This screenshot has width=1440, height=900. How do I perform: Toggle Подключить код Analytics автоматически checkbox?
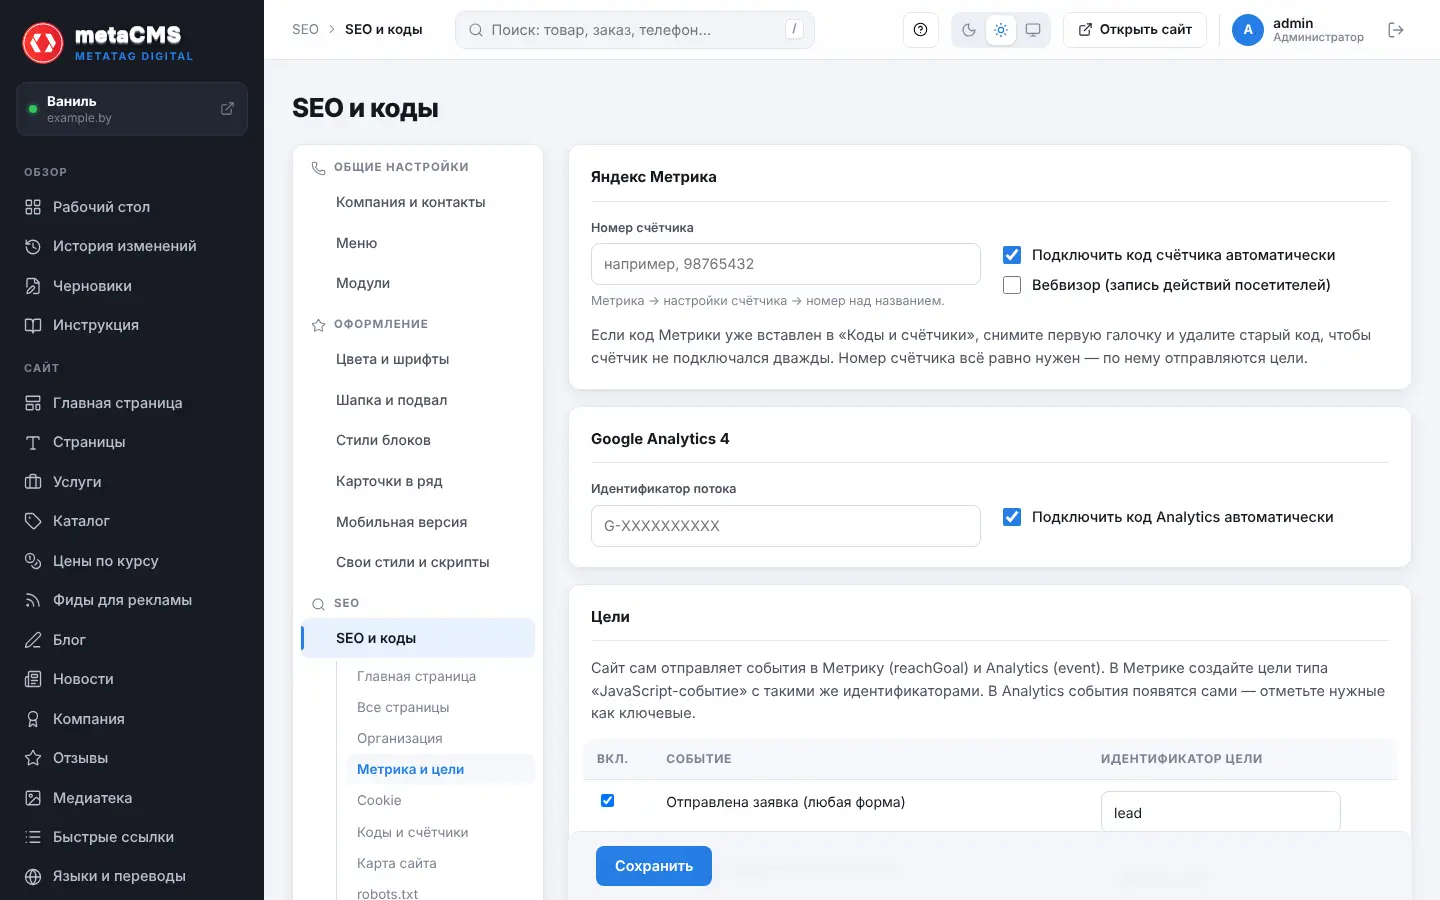coord(1012,517)
